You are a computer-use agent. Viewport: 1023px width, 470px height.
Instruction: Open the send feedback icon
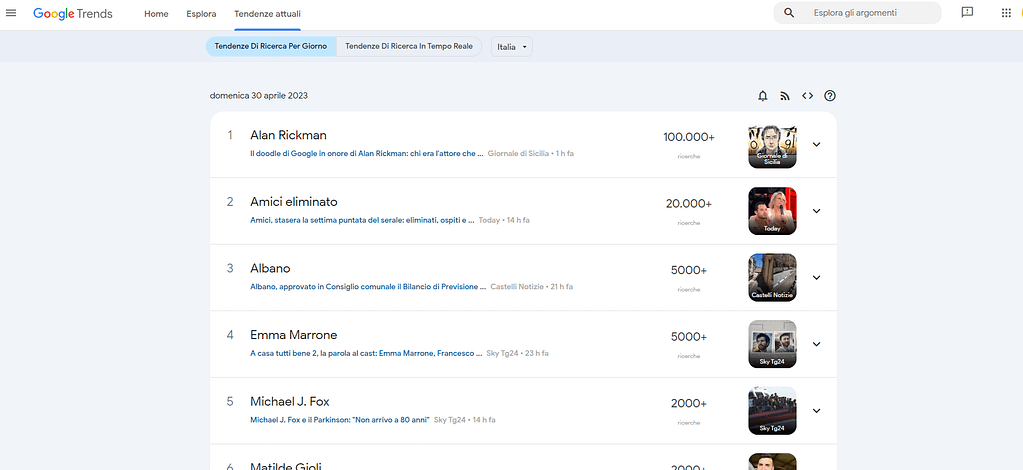[967, 13]
